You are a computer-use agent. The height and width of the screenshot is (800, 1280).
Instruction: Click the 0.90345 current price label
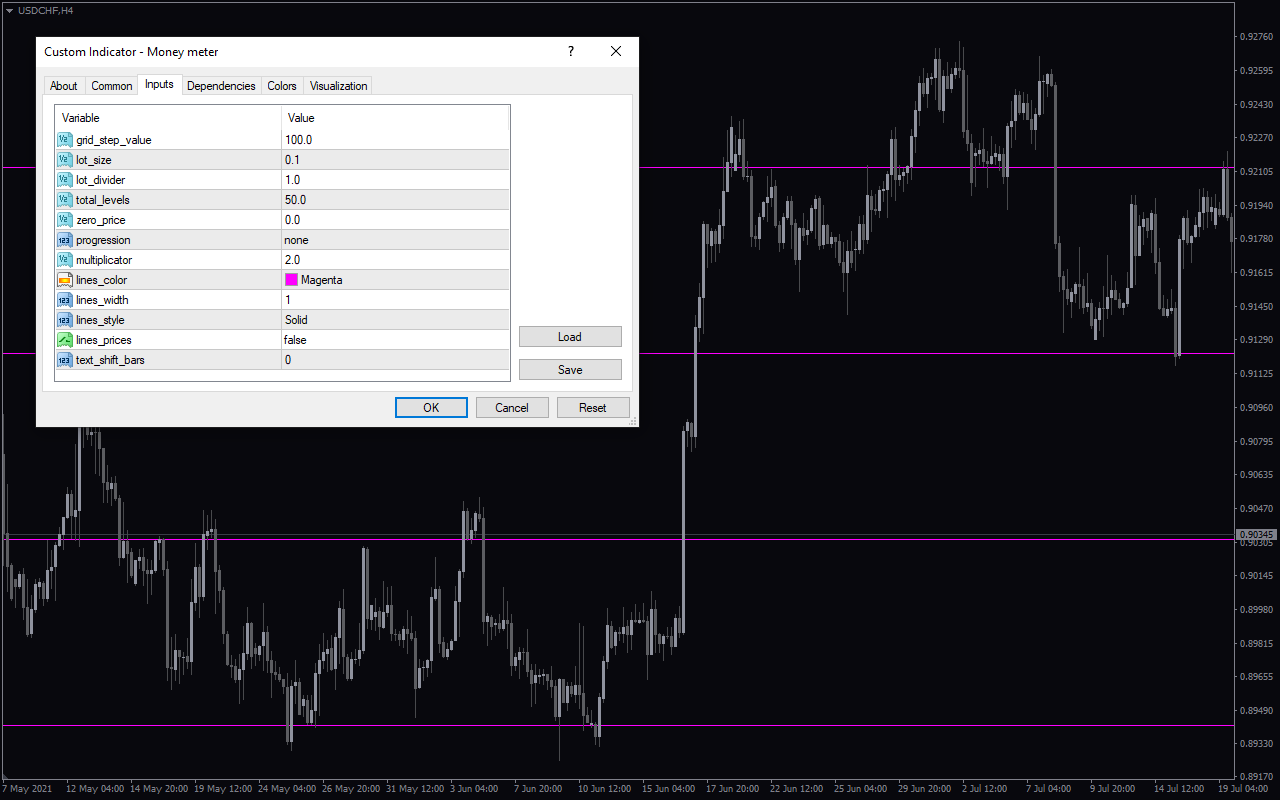[1256, 535]
